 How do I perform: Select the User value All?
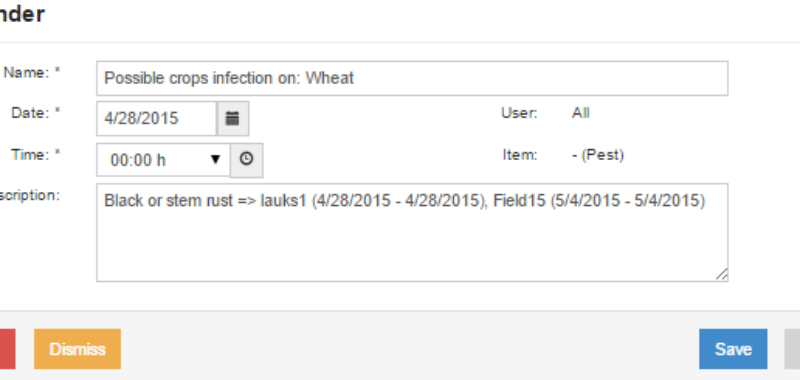click(x=581, y=113)
